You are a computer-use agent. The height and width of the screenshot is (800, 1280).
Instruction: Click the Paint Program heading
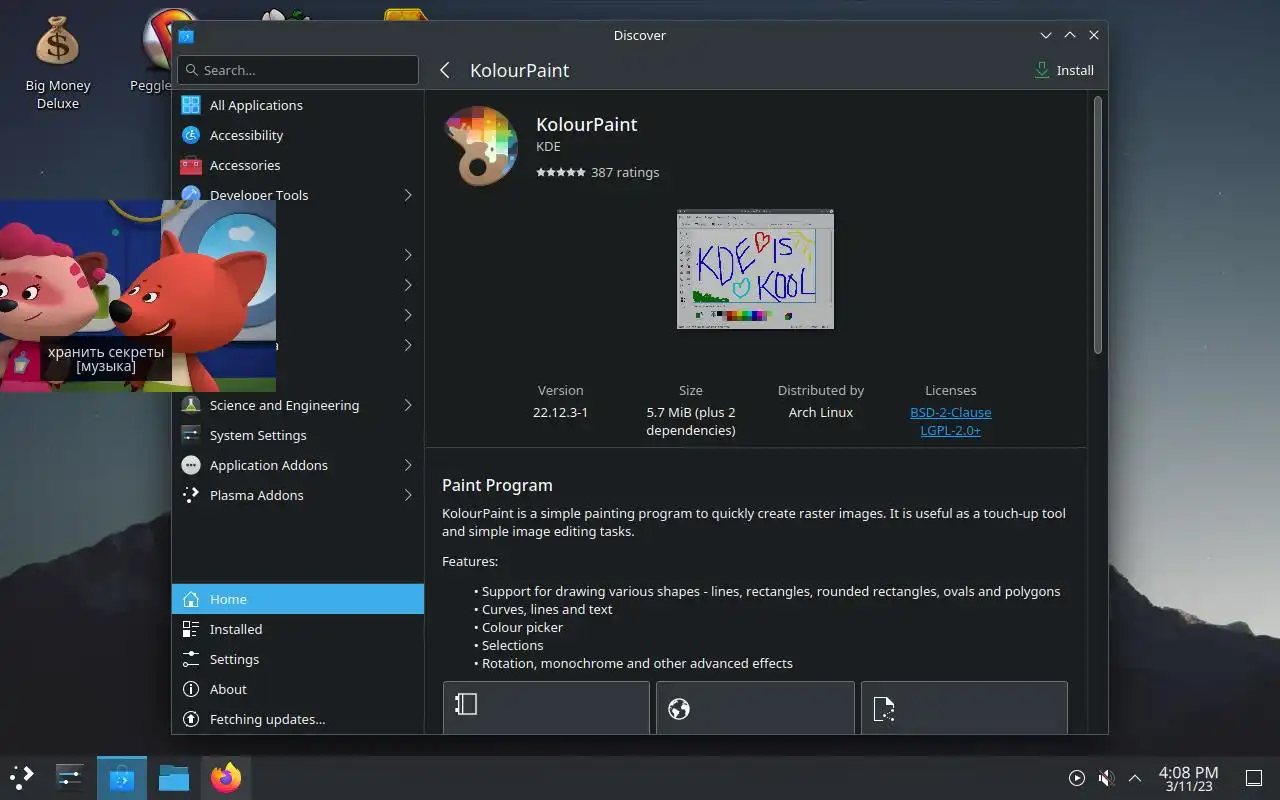[497, 485]
